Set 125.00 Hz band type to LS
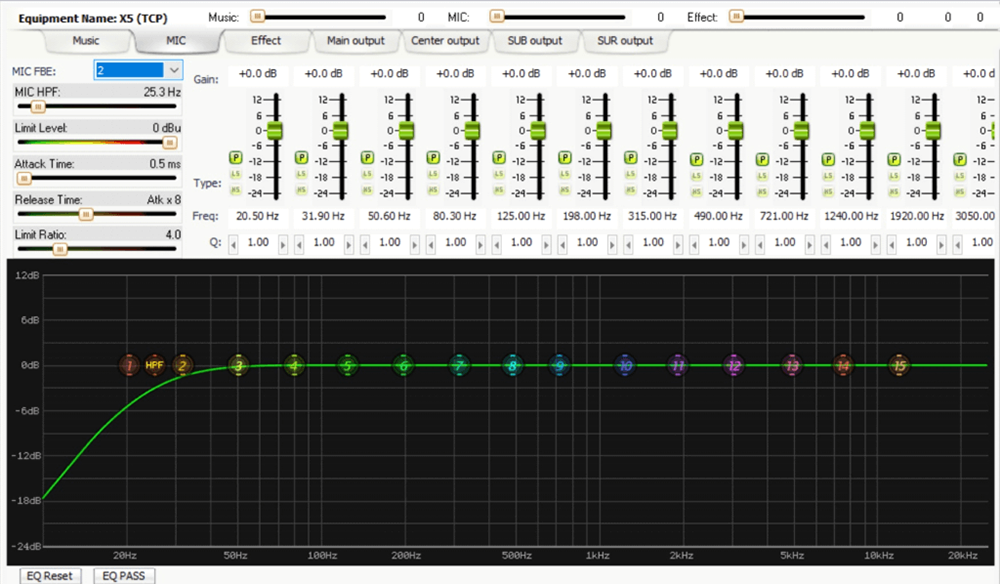 pyautogui.click(x=499, y=174)
